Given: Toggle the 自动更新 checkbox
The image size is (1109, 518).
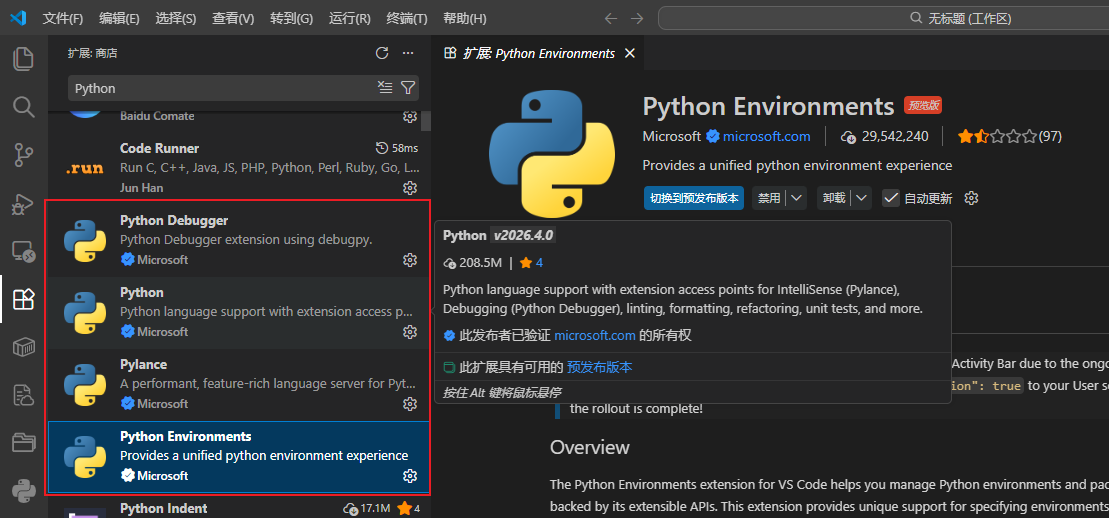Looking at the screenshot, I should [x=890, y=198].
